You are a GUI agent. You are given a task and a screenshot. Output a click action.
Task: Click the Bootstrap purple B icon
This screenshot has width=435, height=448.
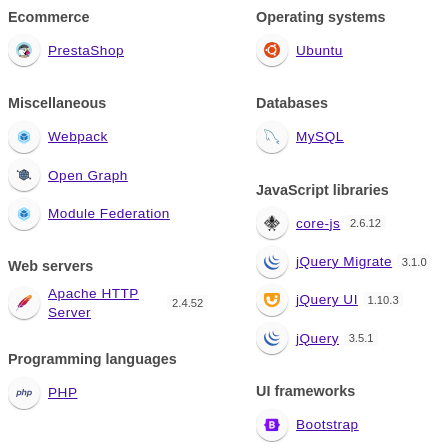[x=272, y=425]
